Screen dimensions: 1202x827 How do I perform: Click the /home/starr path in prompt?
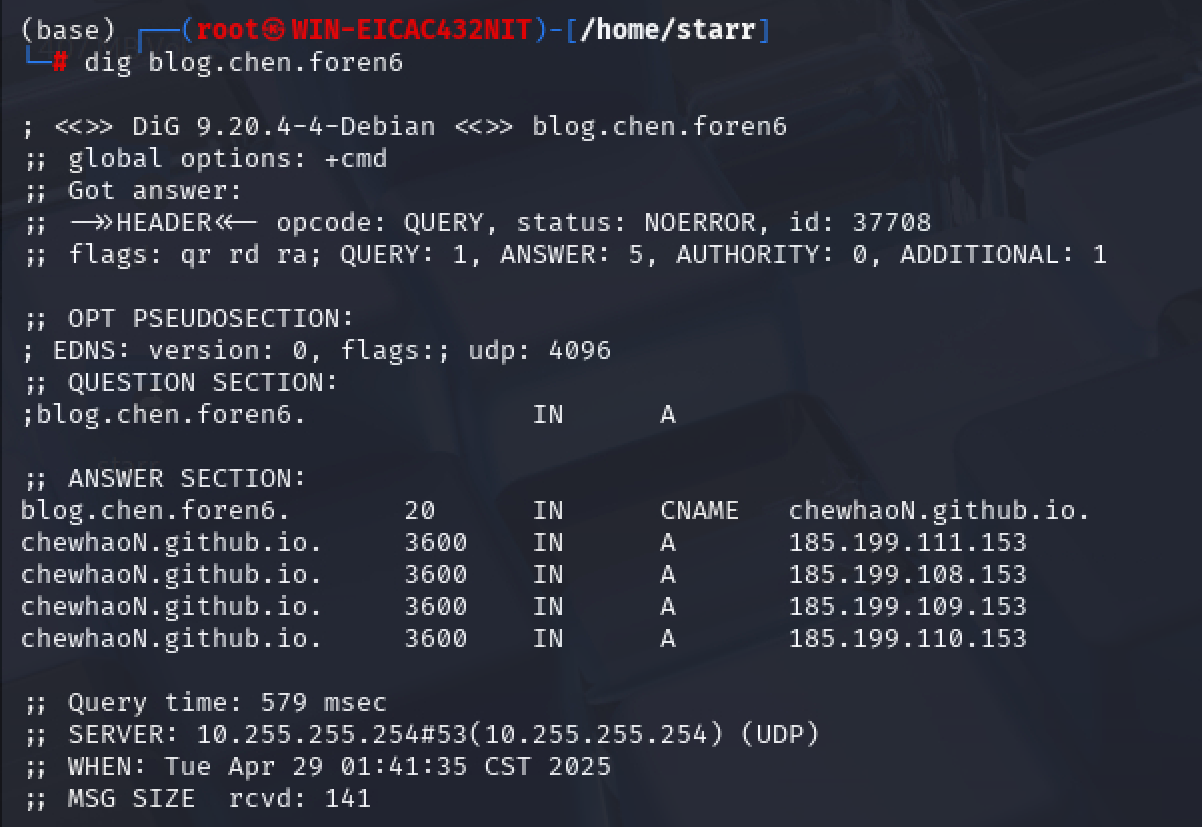pyautogui.click(x=667, y=31)
